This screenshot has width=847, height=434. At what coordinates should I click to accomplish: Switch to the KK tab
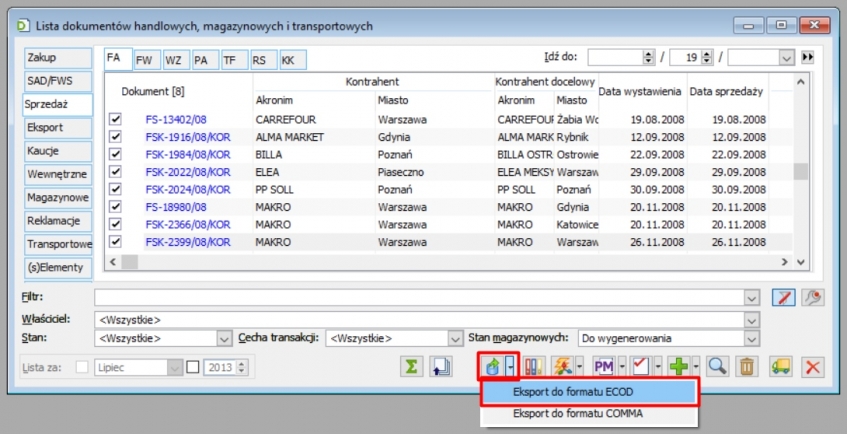(x=293, y=60)
